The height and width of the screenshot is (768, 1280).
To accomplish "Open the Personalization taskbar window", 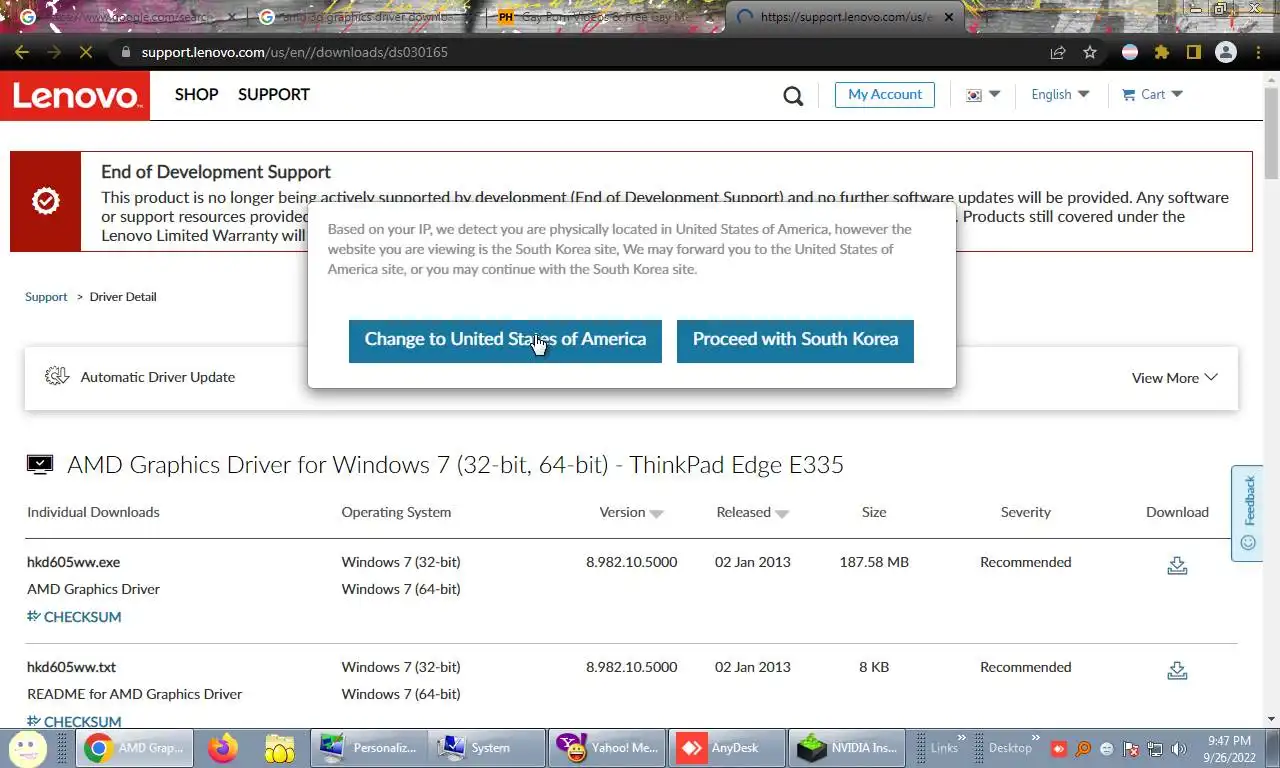I will tap(369, 747).
